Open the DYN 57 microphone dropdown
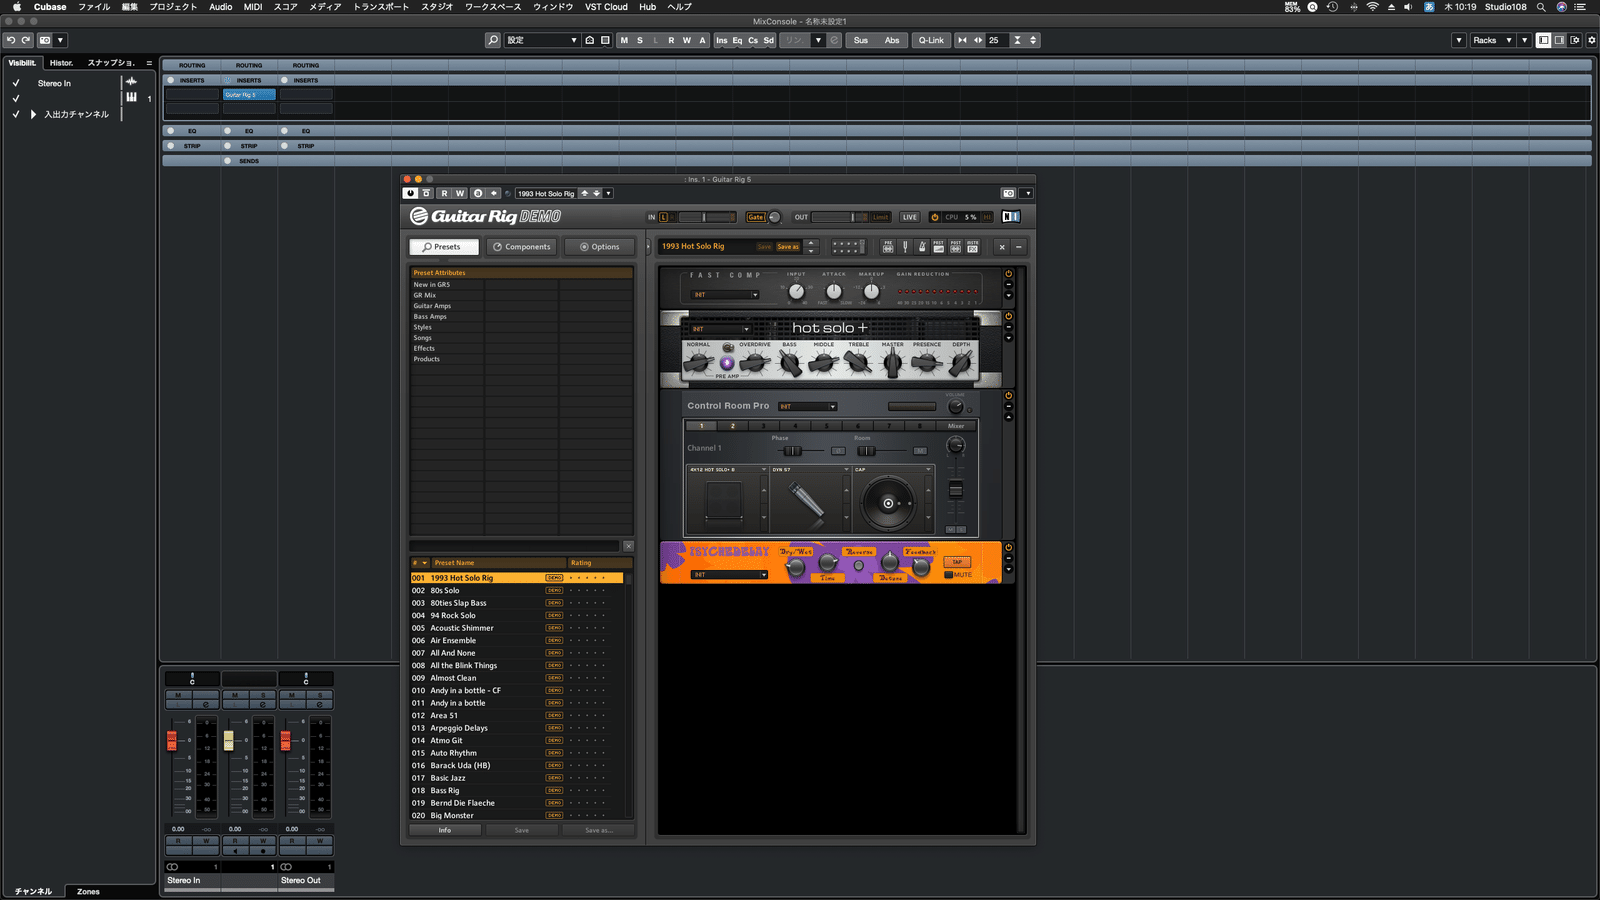 [810, 469]
